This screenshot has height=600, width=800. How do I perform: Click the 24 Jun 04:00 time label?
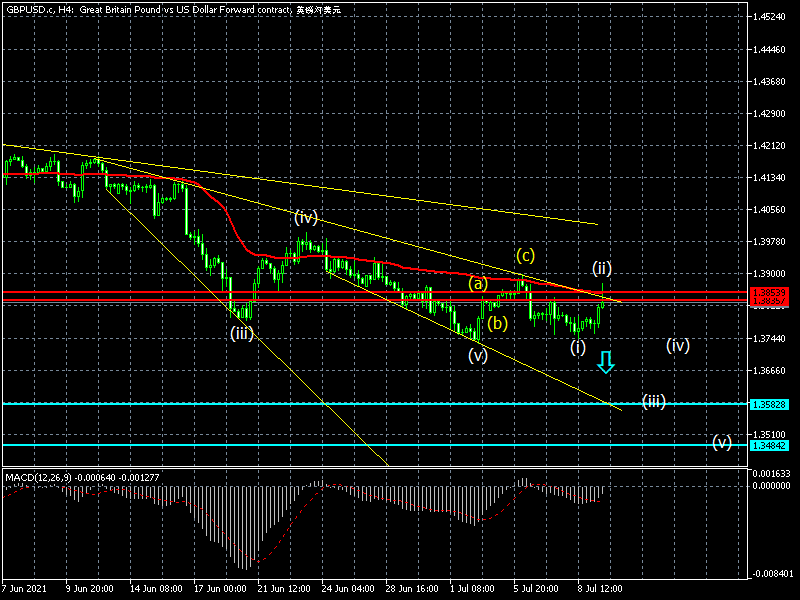click(x=348, y=588)
